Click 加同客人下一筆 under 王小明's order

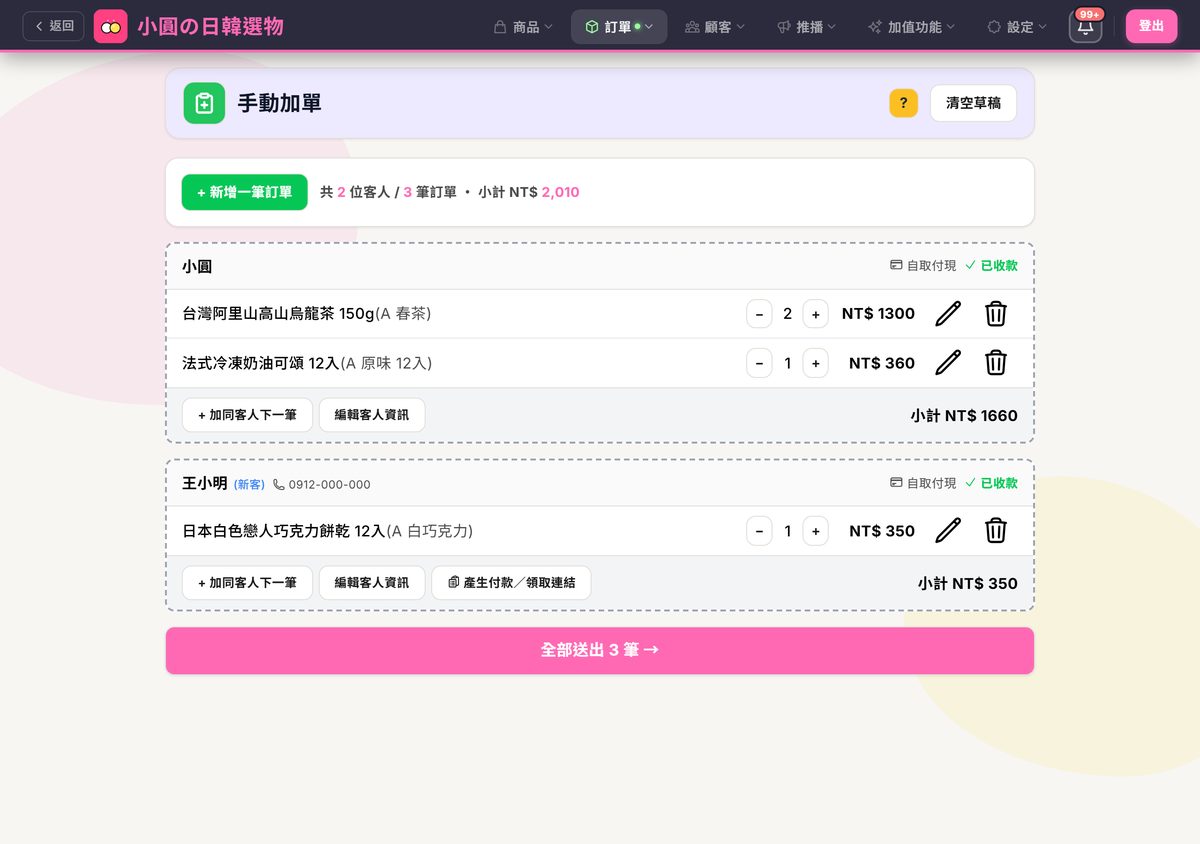click(247, 583)
